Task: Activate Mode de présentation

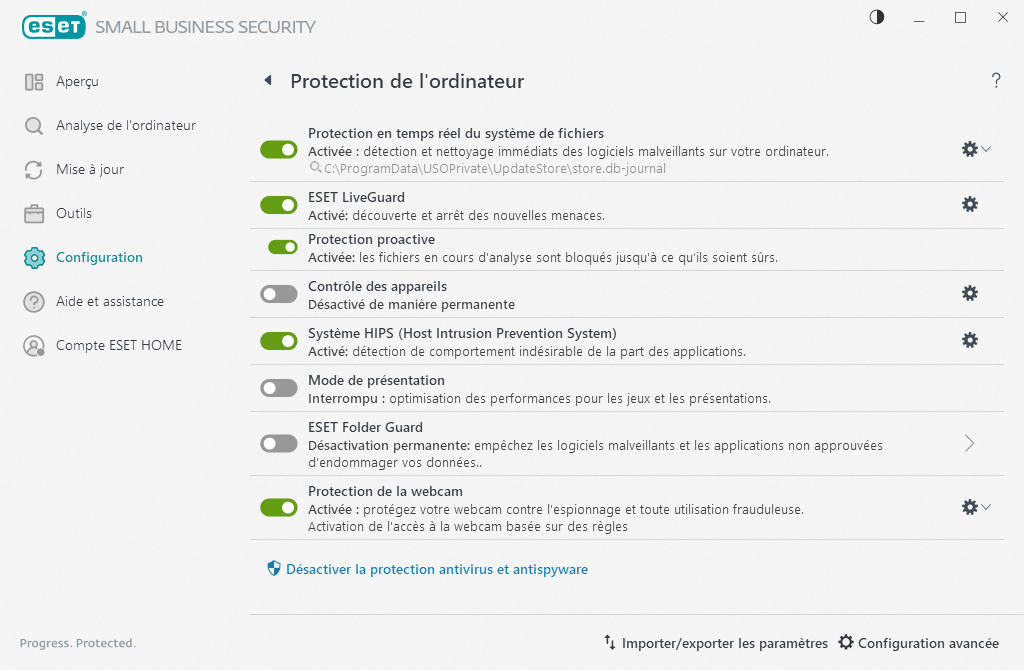Action: 278,387
